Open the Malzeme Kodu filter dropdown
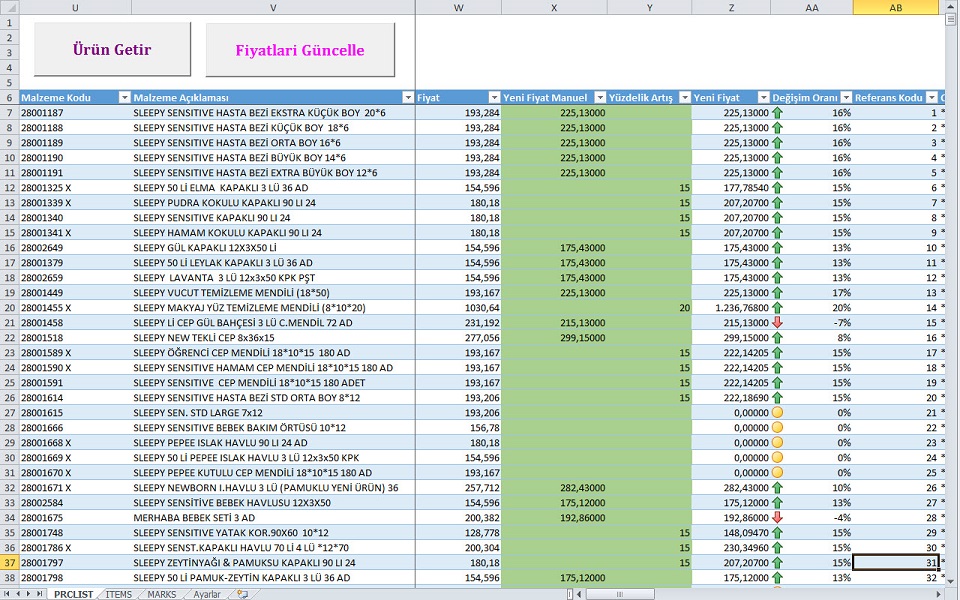 coord(124,97)
